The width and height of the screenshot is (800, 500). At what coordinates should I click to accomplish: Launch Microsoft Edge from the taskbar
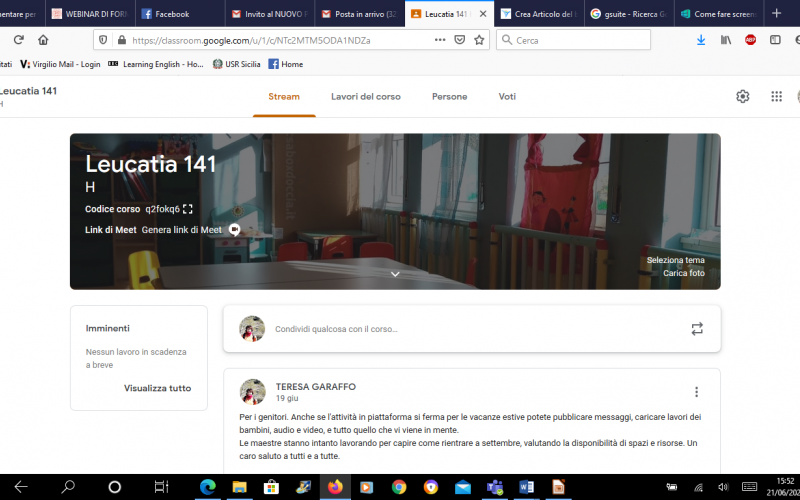point(208,487)
